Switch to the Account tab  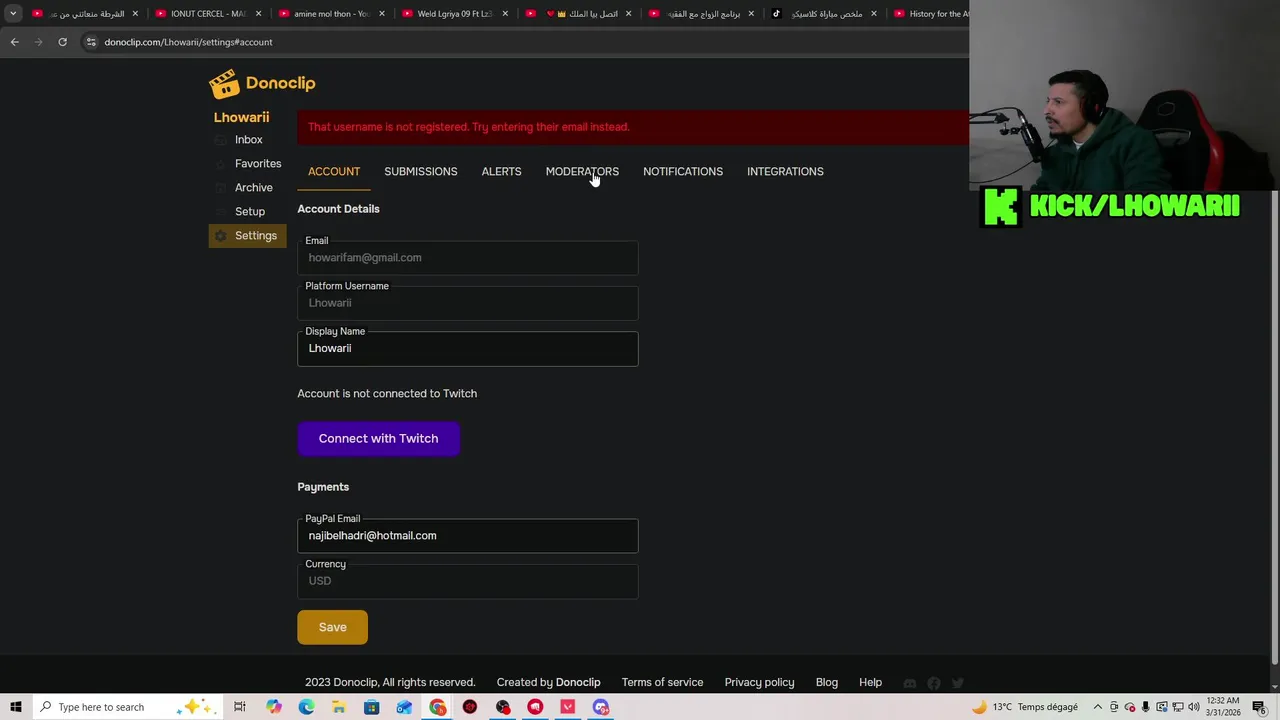click(x=334, y=172)
